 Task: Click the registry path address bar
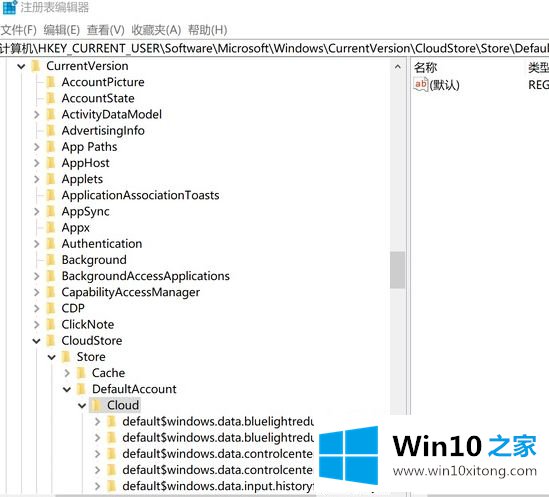coord(274,48)
